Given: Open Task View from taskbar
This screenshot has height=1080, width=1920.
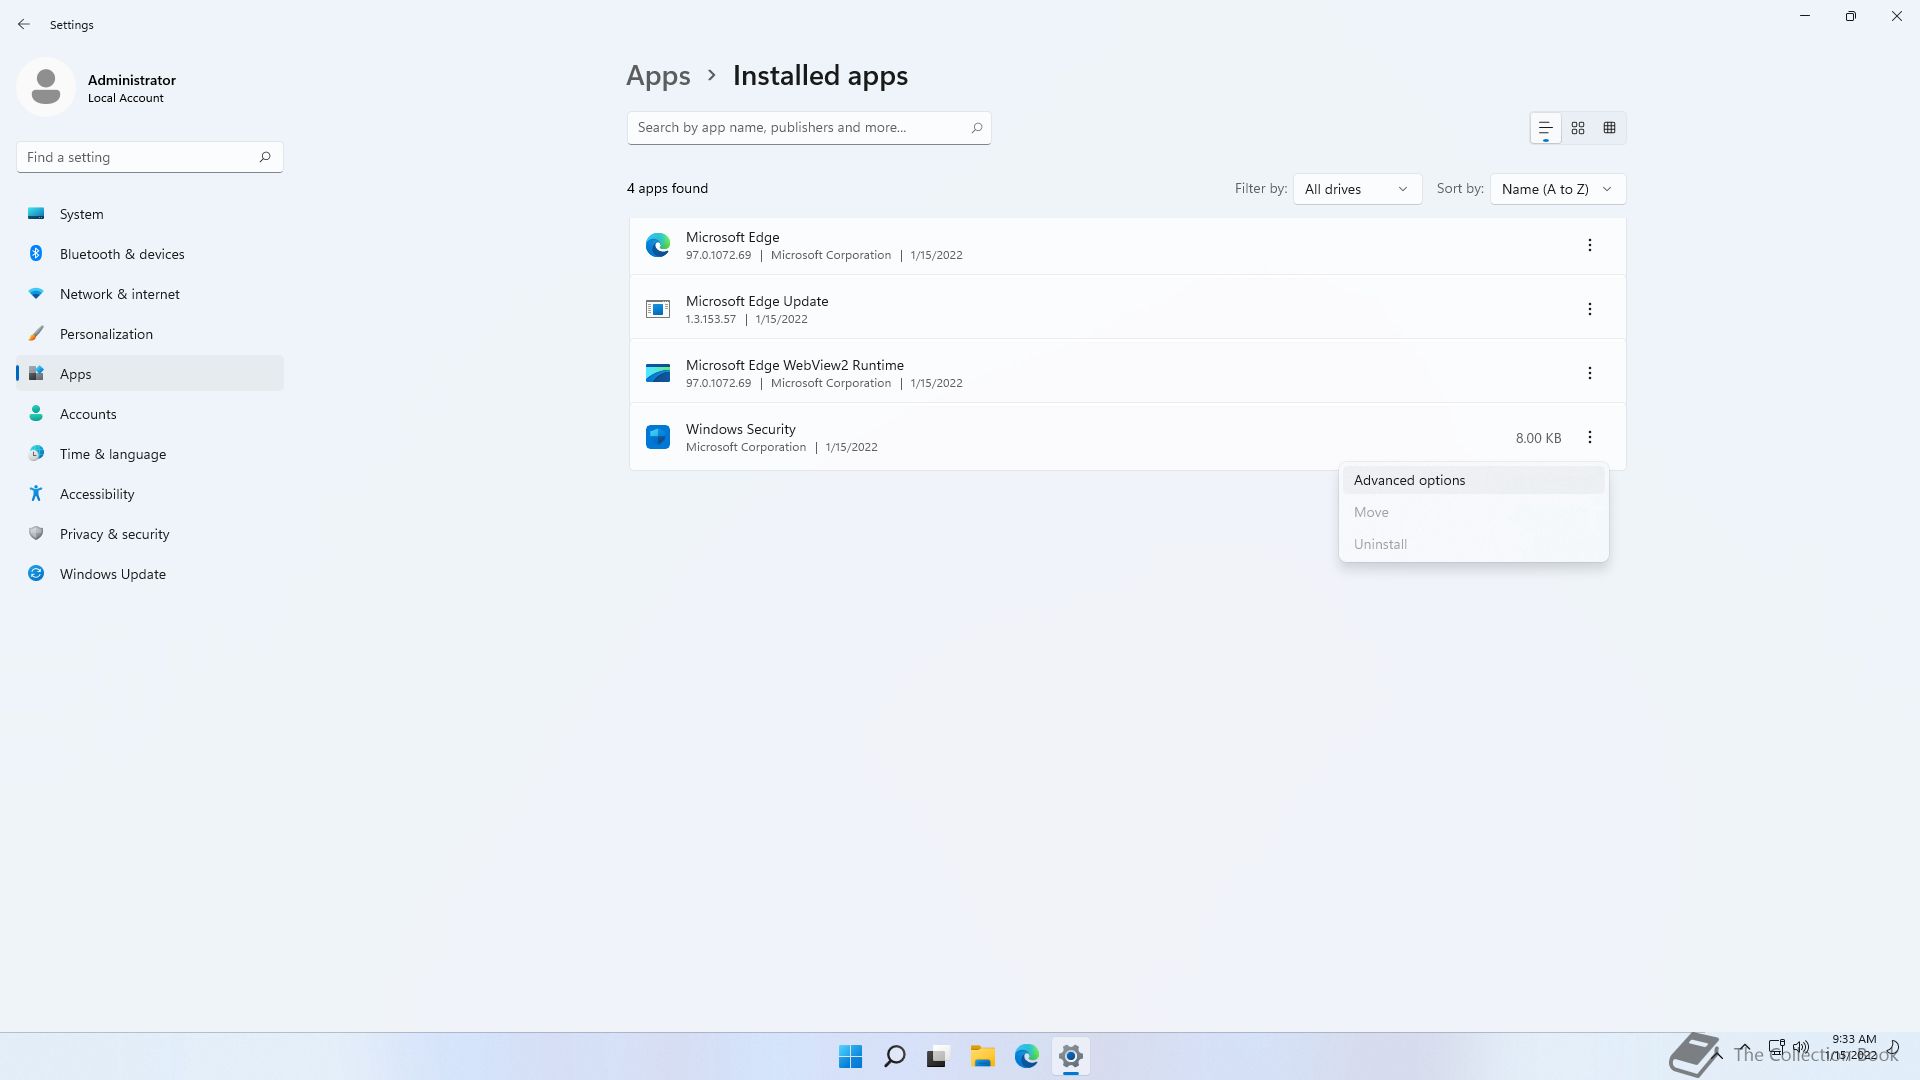Looking at the screenshot, I should [x=938, y=1056].
